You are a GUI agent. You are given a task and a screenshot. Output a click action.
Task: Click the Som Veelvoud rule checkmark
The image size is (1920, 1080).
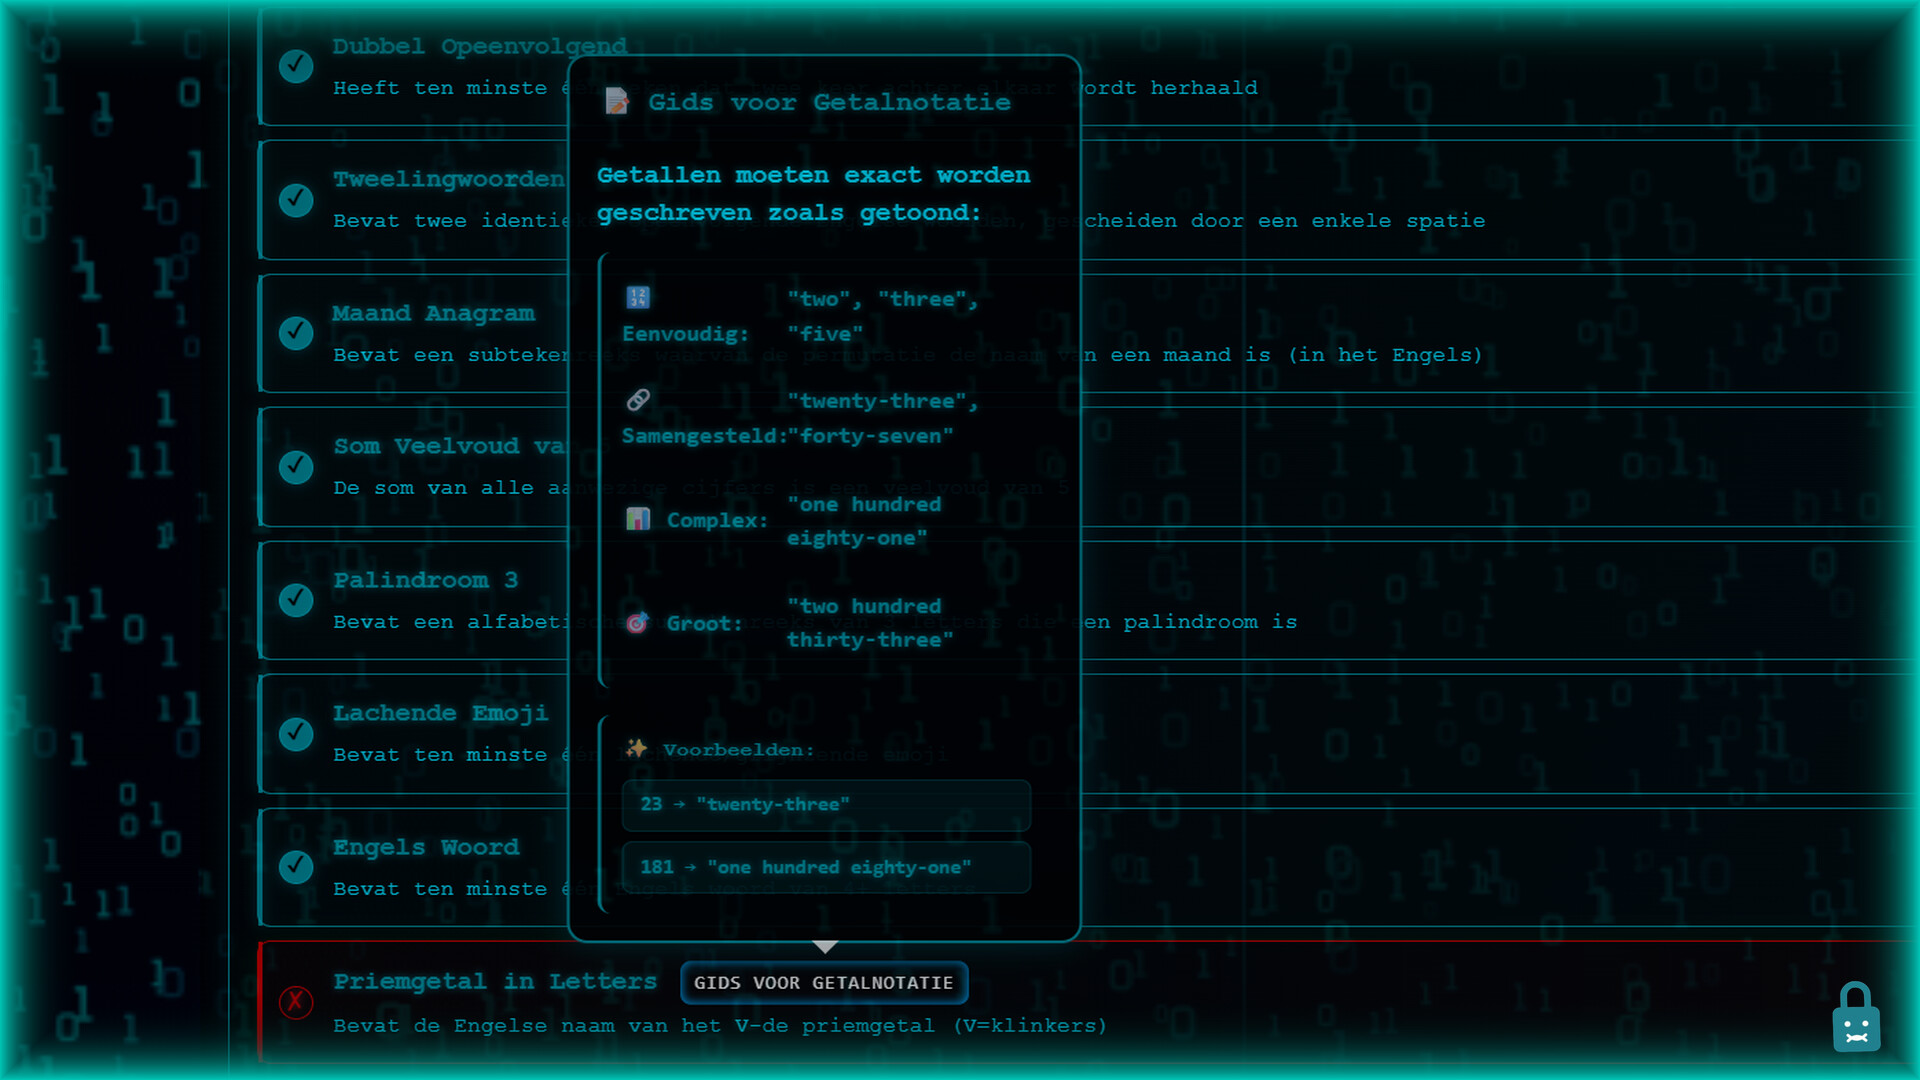click(x=296, y=466)
